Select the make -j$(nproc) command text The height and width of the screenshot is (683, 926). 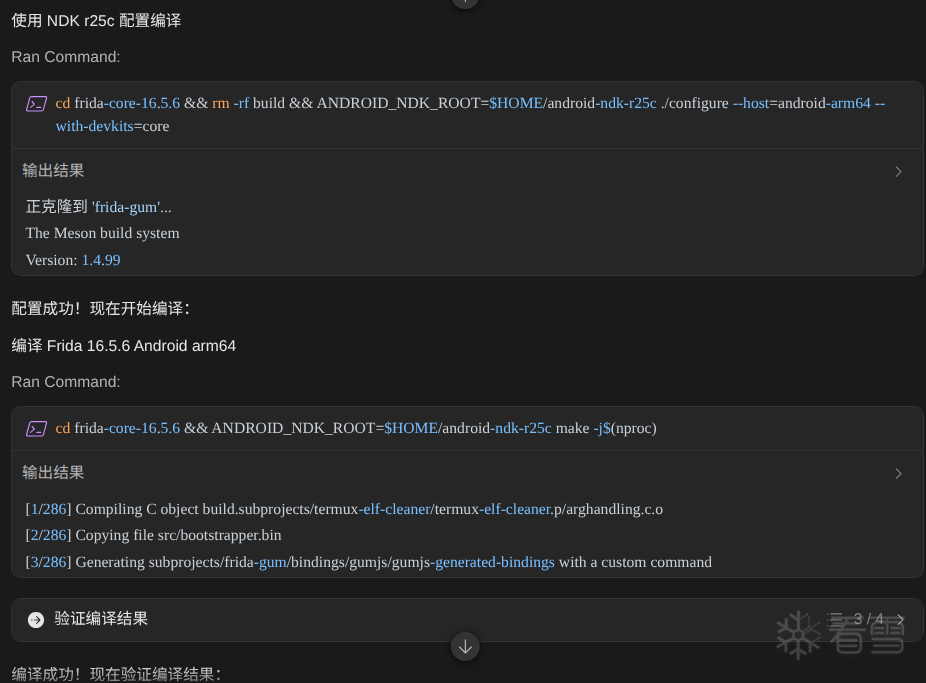click(x=356, y=428)
